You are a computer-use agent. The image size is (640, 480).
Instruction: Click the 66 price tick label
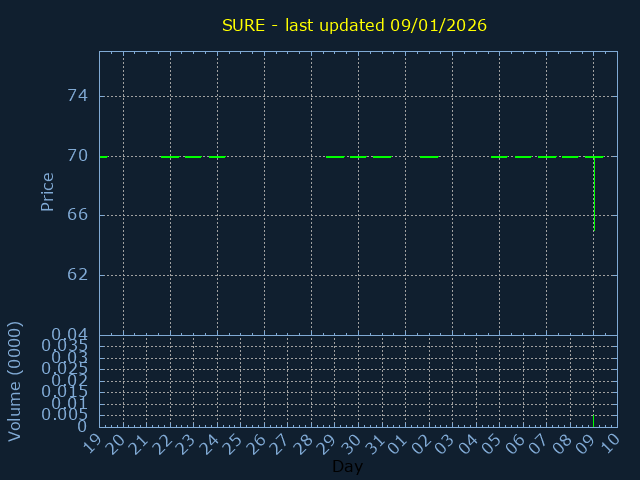(77, 215)
